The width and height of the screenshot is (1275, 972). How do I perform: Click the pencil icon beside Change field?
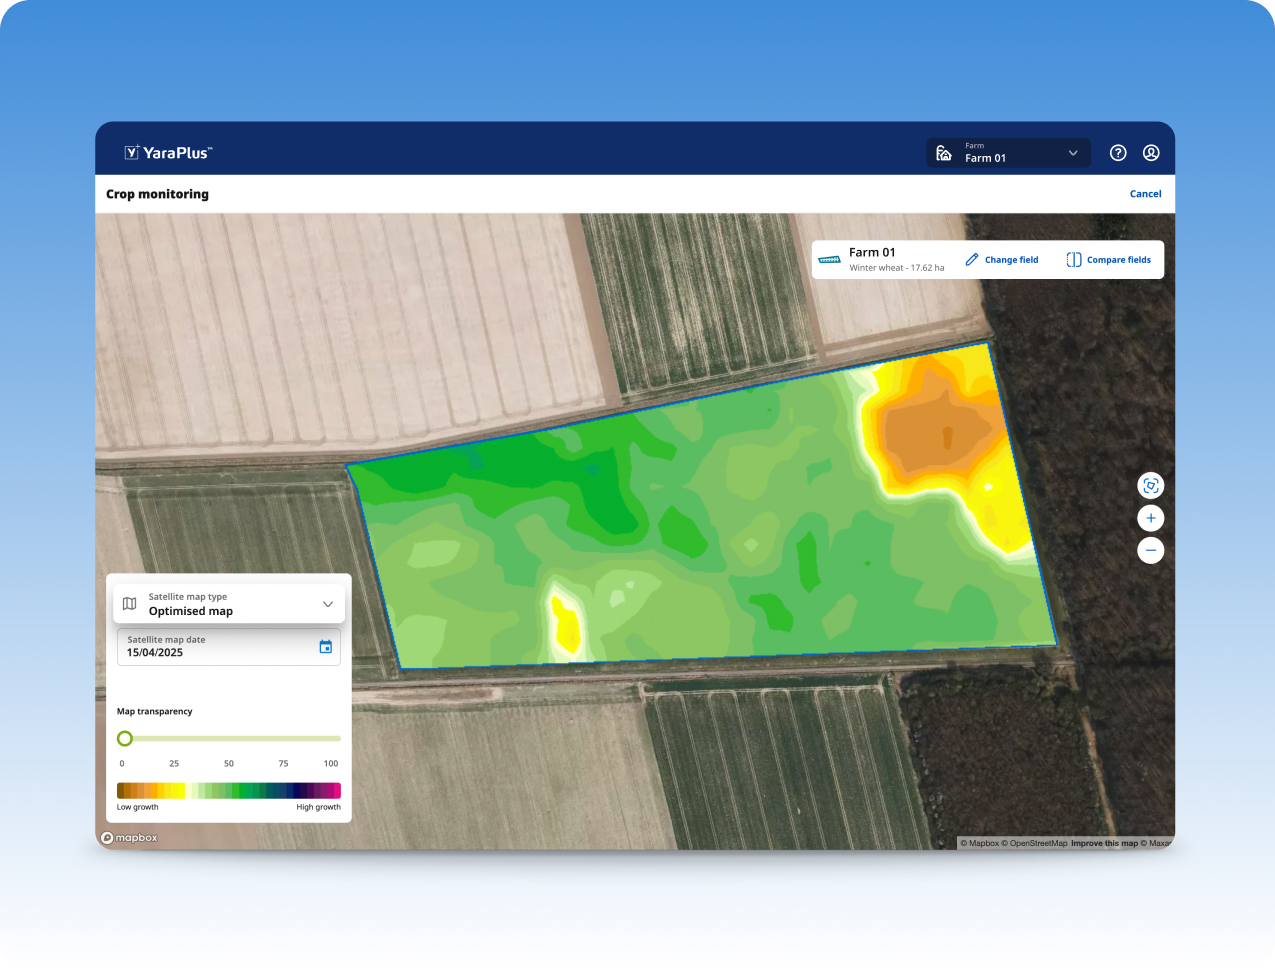[x=972, y=260]
